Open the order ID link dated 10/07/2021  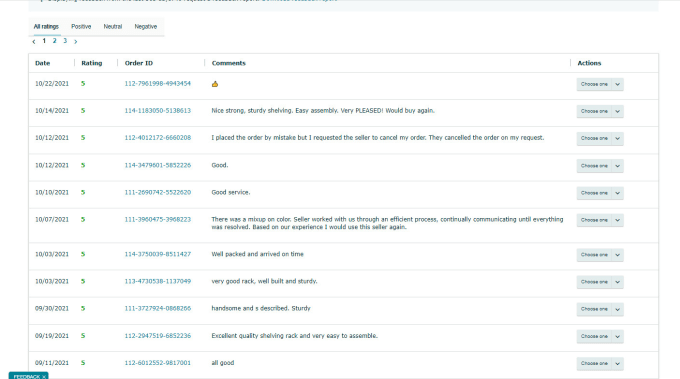[x=157, y=219]
